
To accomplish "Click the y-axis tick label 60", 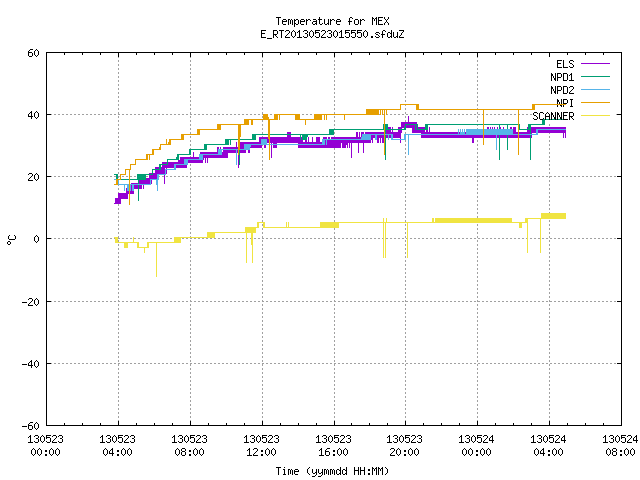I will pyautogui.click(x=33, y=53).
